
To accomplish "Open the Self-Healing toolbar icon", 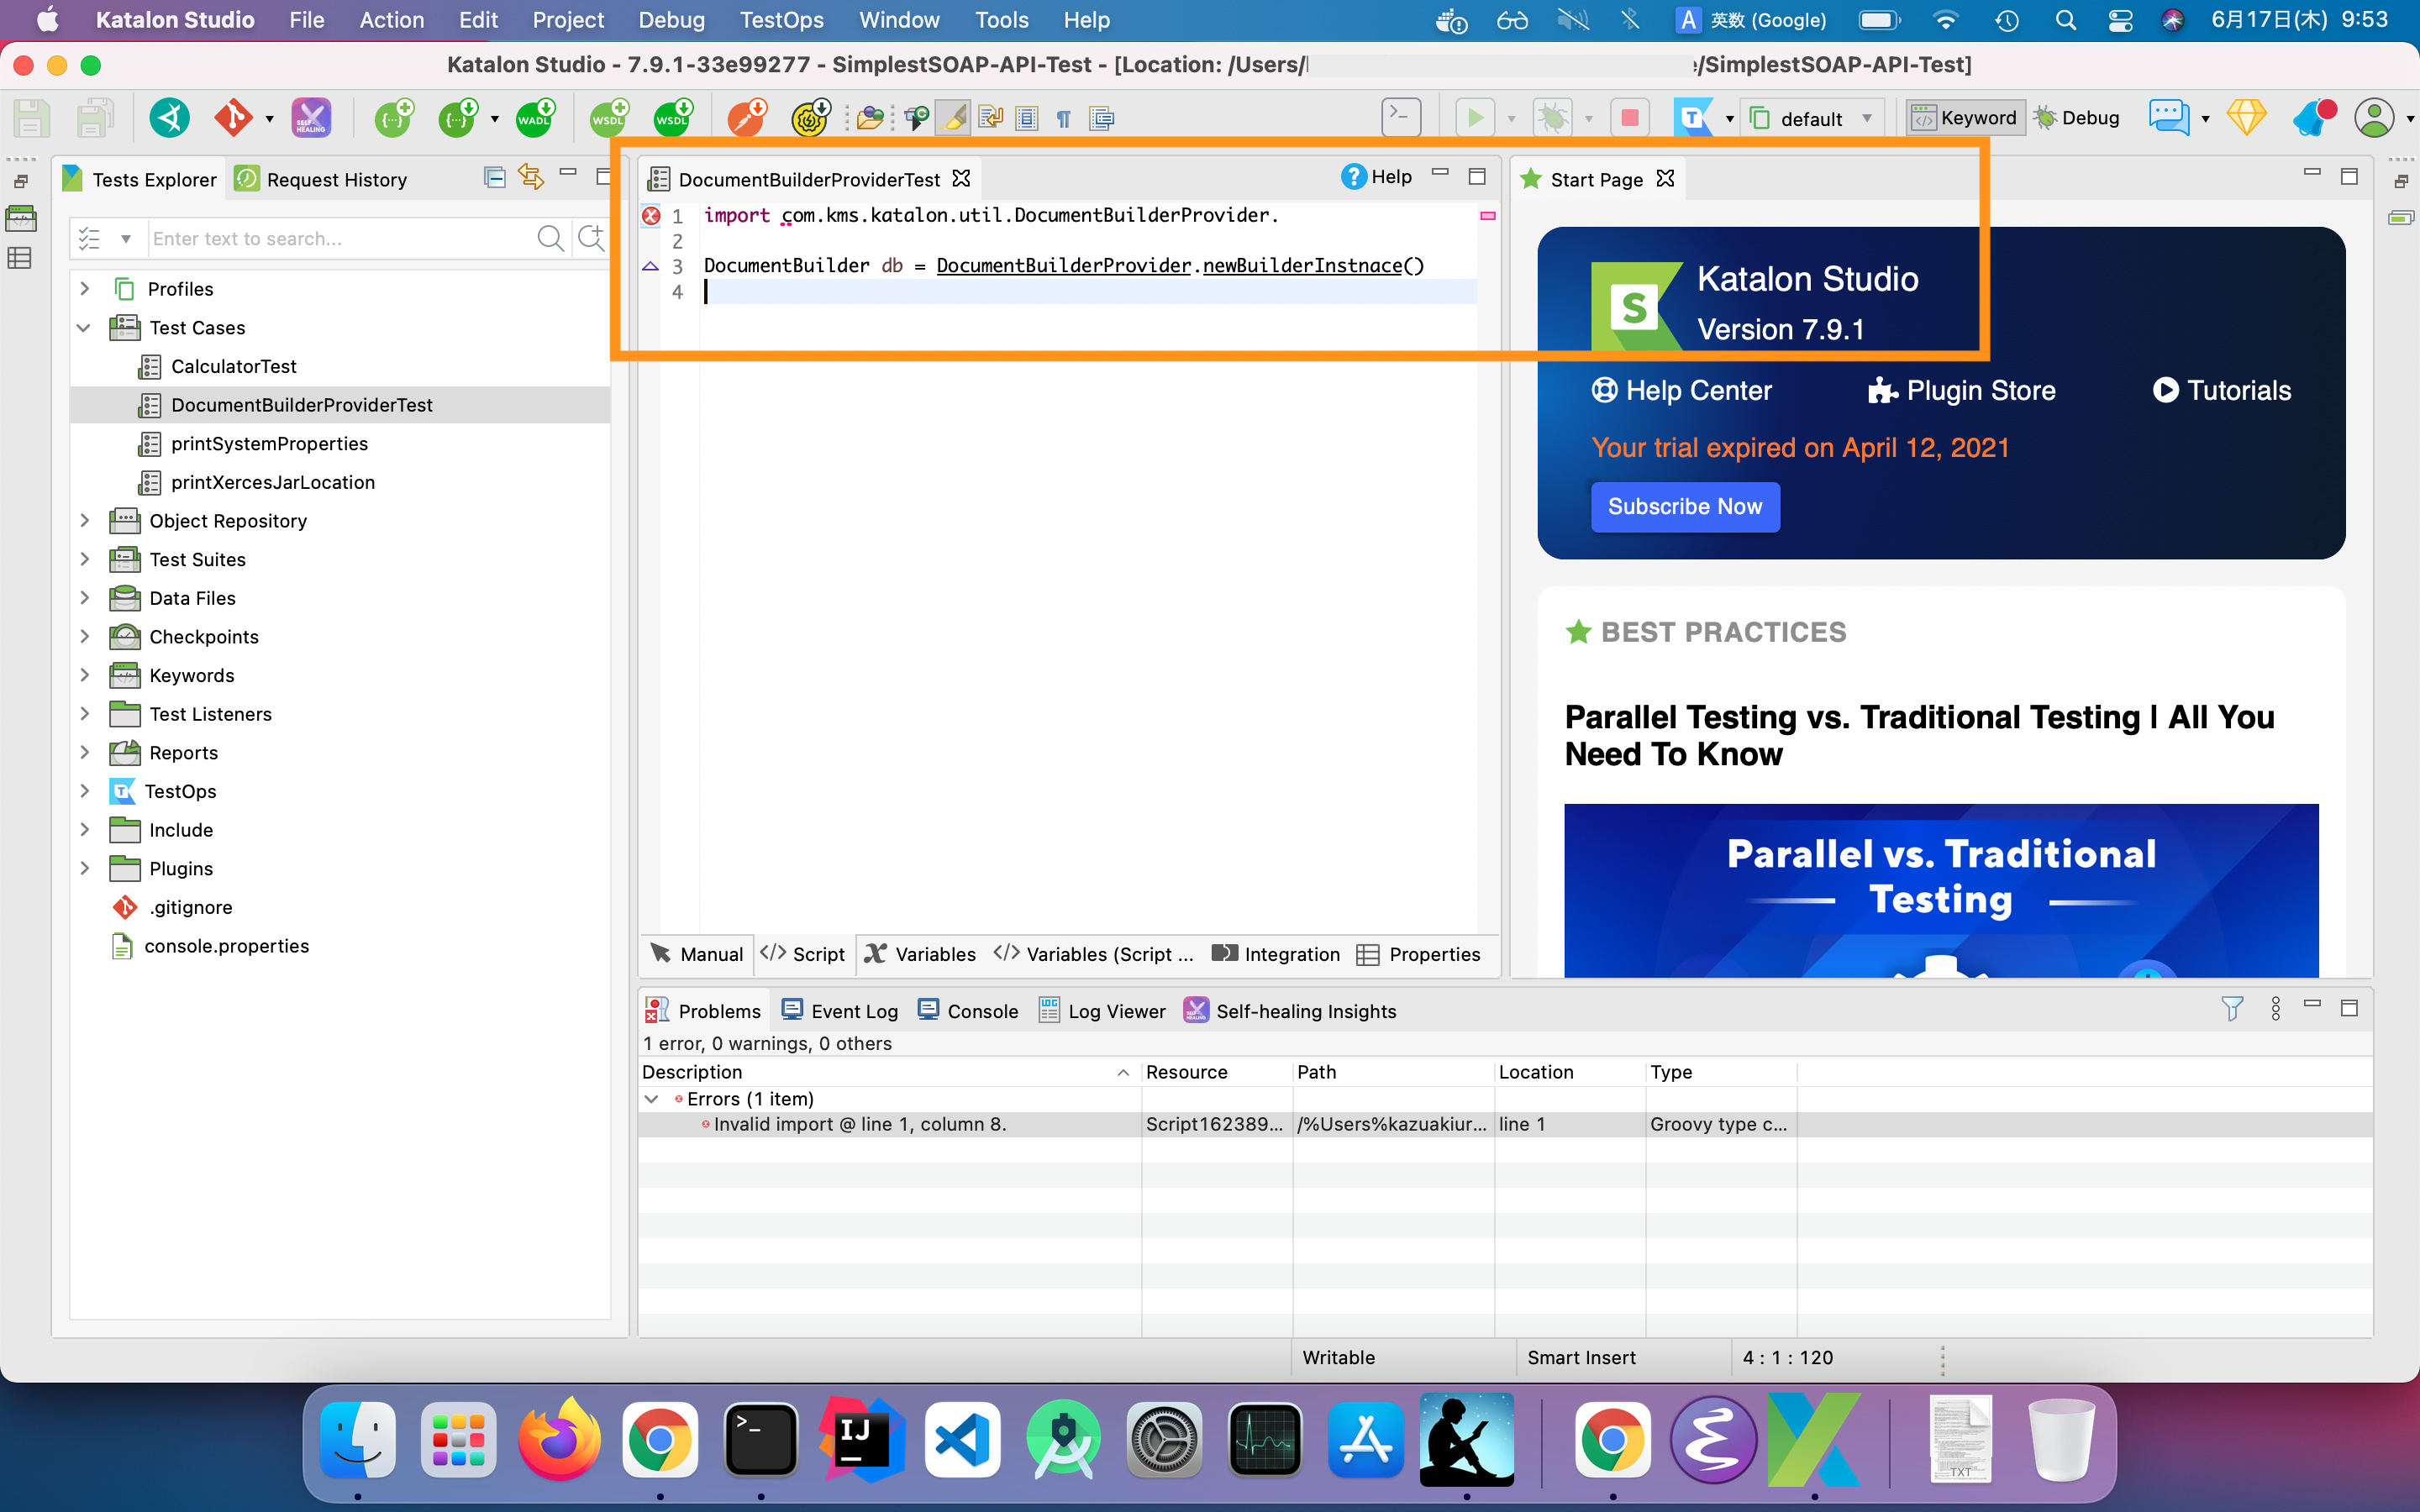I will pos(311,118).
